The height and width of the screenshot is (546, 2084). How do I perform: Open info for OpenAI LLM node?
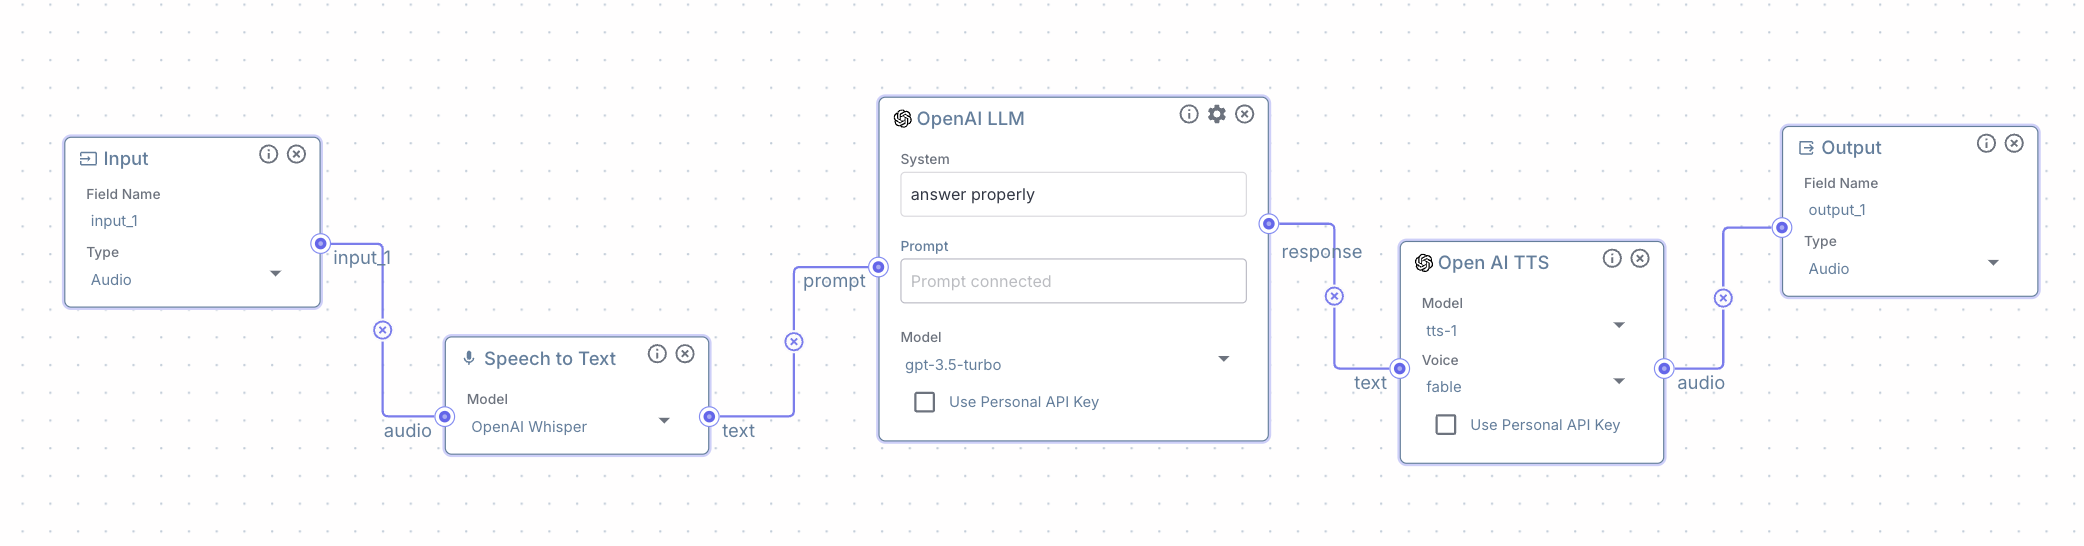click(1189, 114)
